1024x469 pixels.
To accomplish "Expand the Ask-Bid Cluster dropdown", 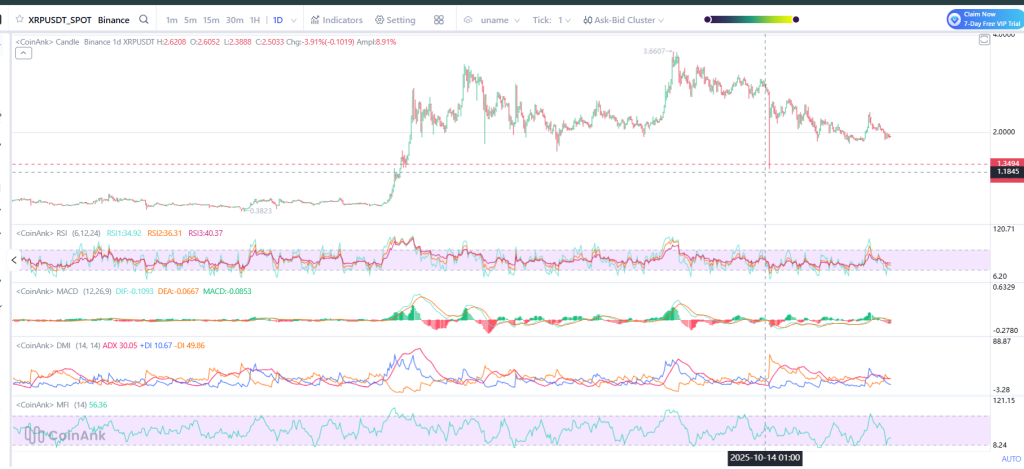I will pos(624,20).
